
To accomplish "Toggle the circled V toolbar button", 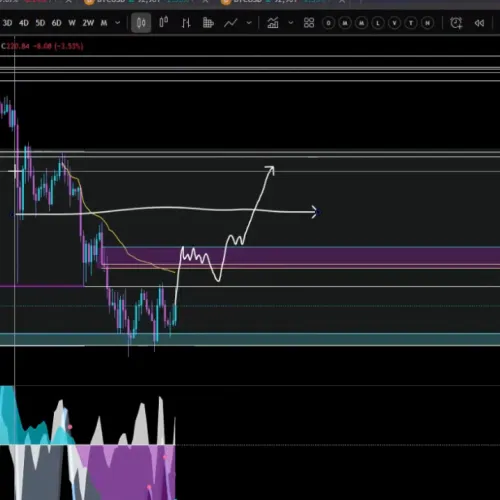I will click(395, 23).
